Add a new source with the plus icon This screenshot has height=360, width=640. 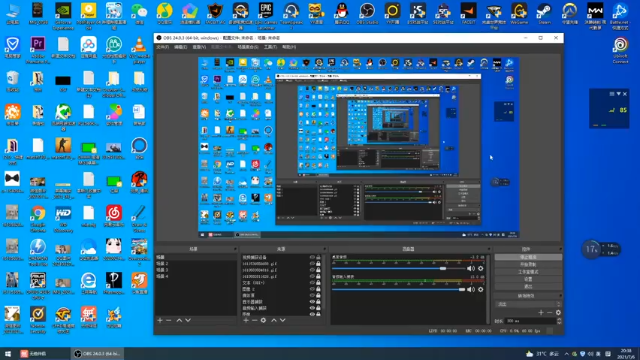[x=246, y=320]
